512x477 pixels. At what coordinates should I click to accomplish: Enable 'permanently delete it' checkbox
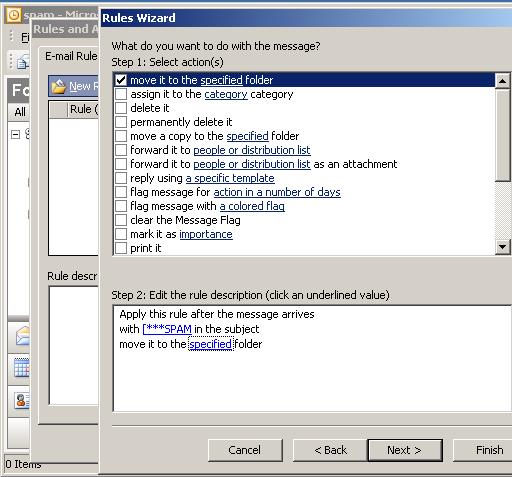(121, 122)
